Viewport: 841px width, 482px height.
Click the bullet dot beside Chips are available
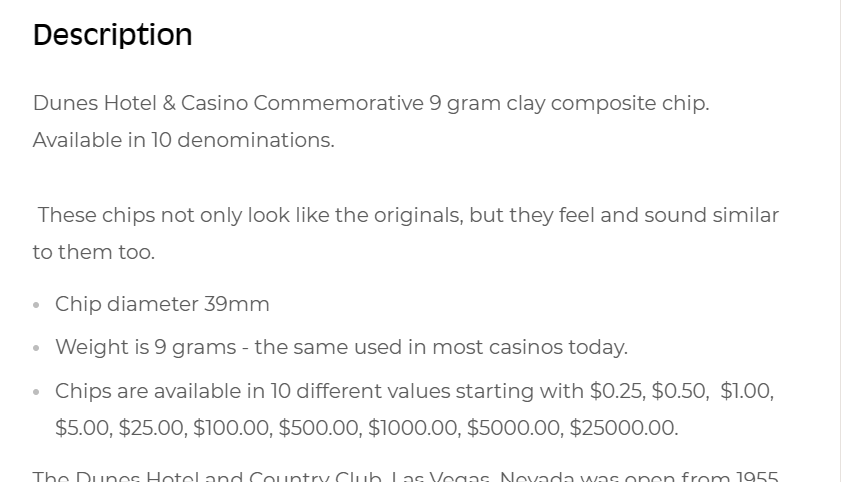click(x=36, y=392)
